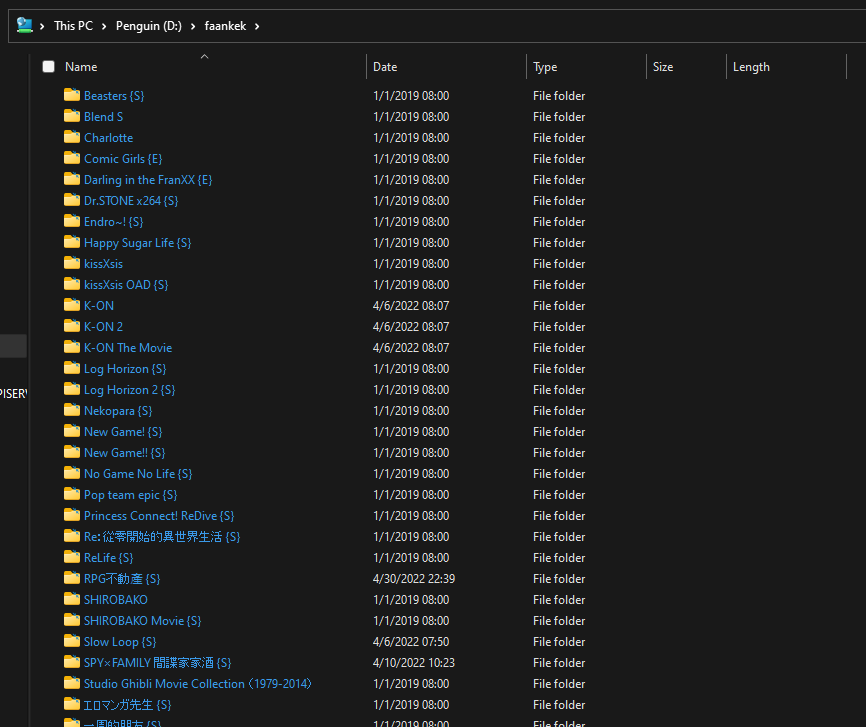The height and width of the screenshot is (727, 866).
Task: Expand the chevron after This PC
Action: point(105,26)
